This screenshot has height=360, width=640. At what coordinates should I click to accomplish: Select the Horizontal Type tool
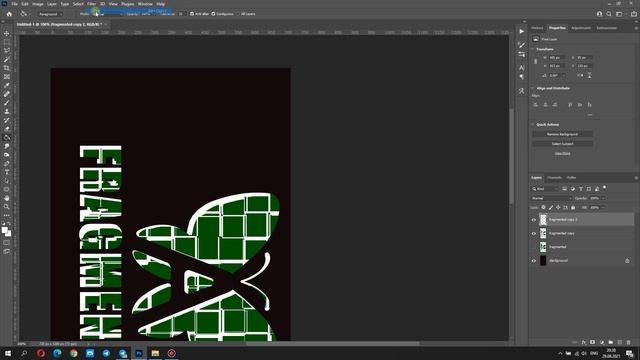click(7, 172)
